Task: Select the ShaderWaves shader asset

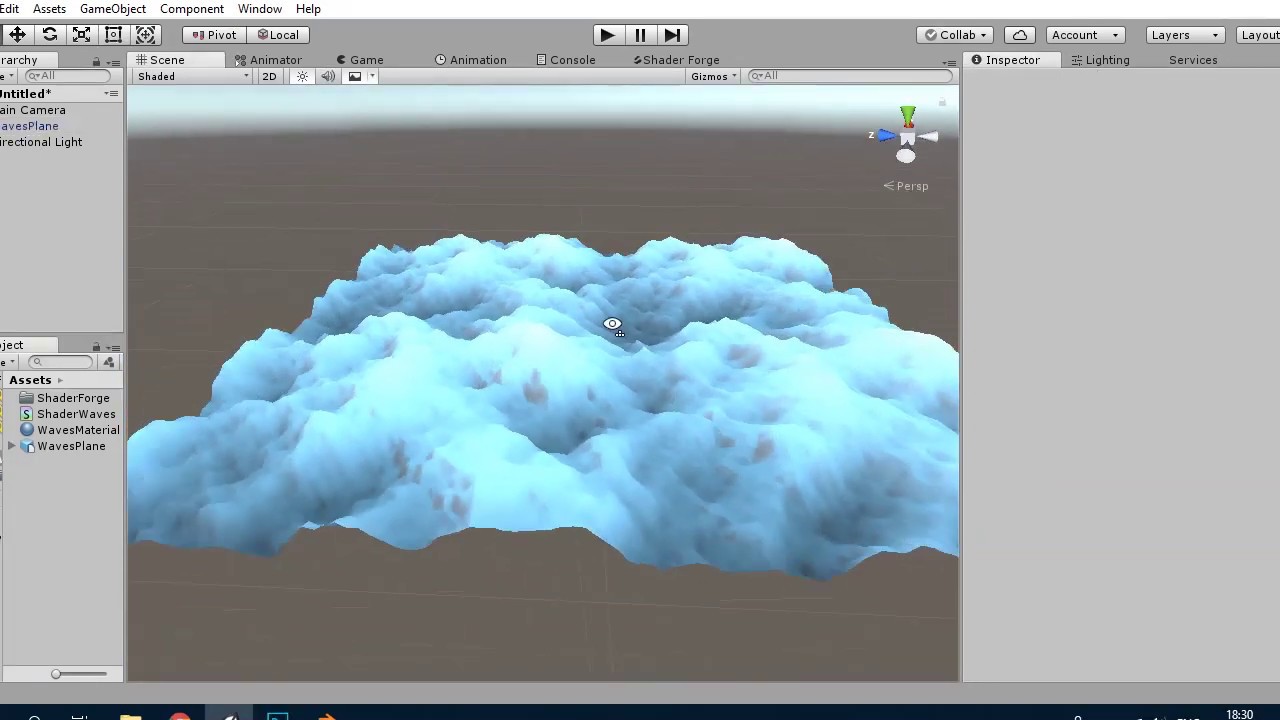Action: pos(67,414)
